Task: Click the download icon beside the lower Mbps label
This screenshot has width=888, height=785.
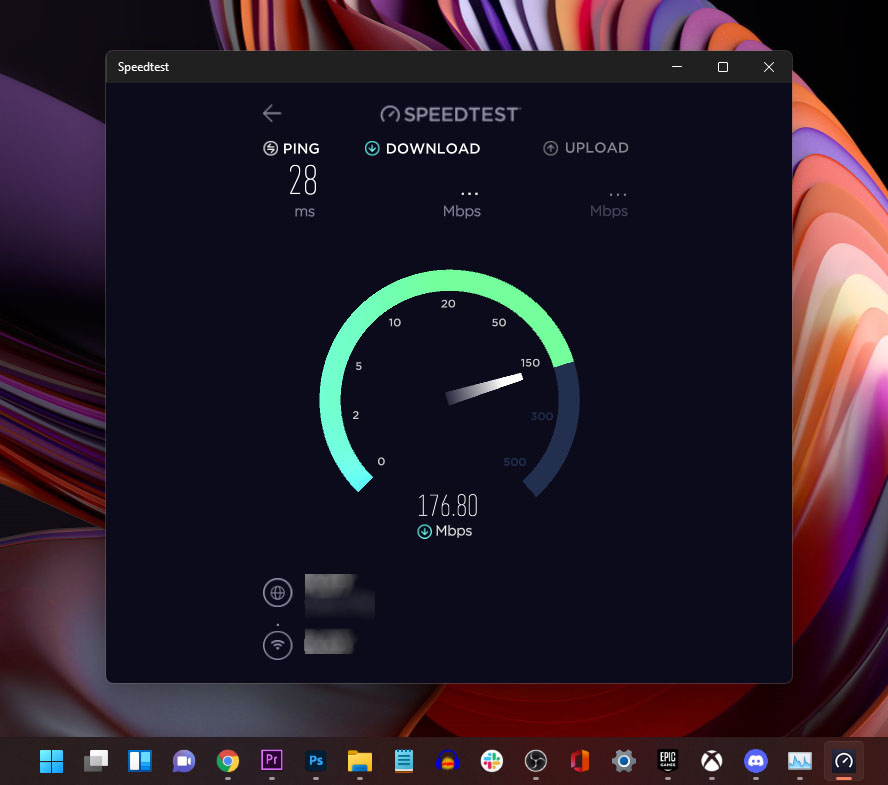Action: tap(424, 531)
